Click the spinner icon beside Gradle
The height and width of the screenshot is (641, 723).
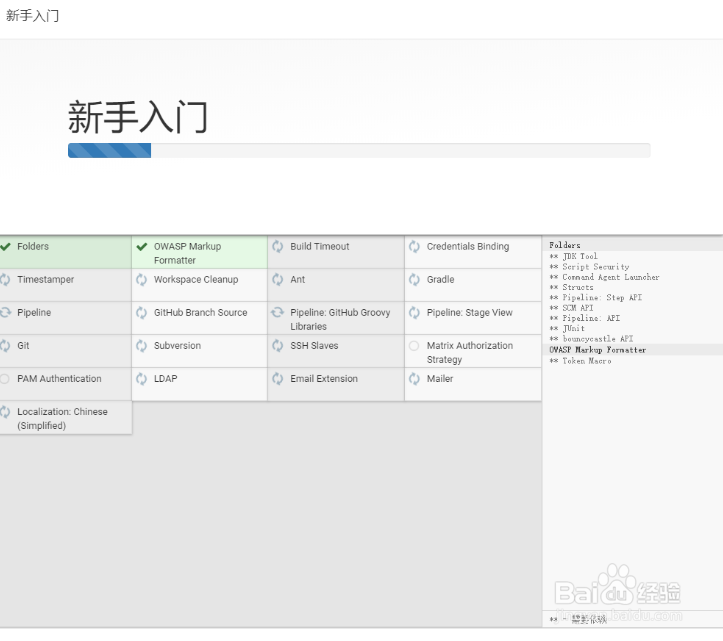point(414,279)
